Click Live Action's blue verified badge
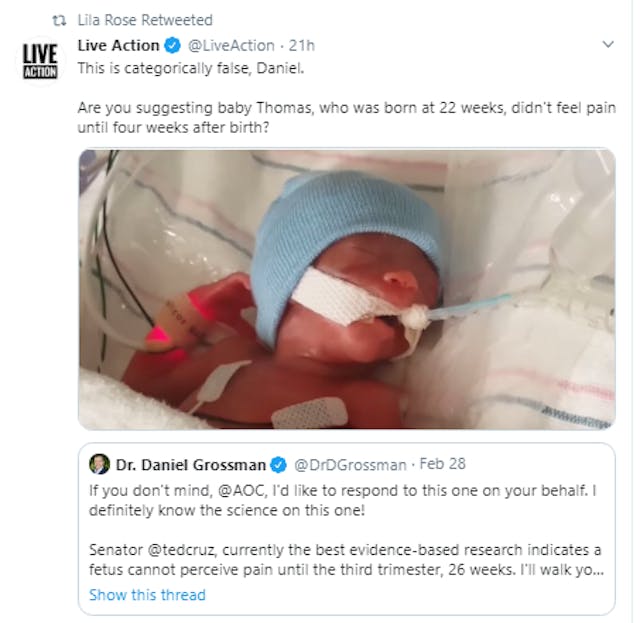The width and height of the screenshot is (640, 623). coord(173,46)
